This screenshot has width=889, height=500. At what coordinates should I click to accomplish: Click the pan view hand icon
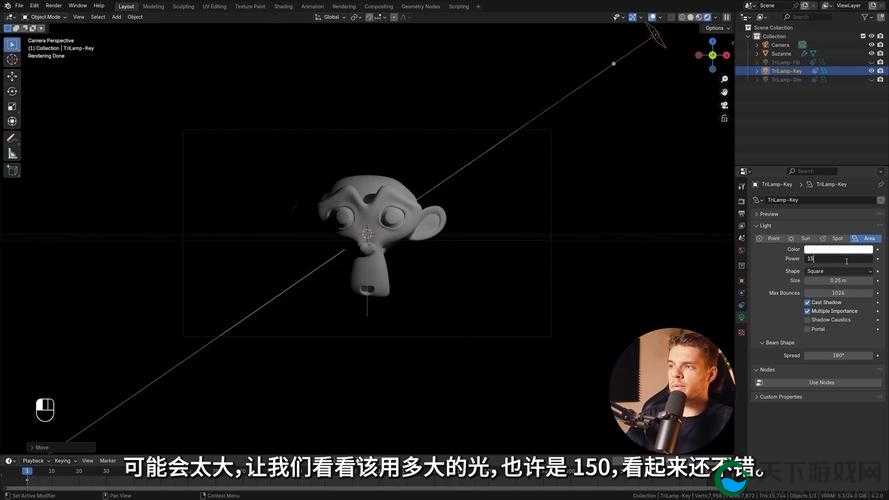[724, 92]
